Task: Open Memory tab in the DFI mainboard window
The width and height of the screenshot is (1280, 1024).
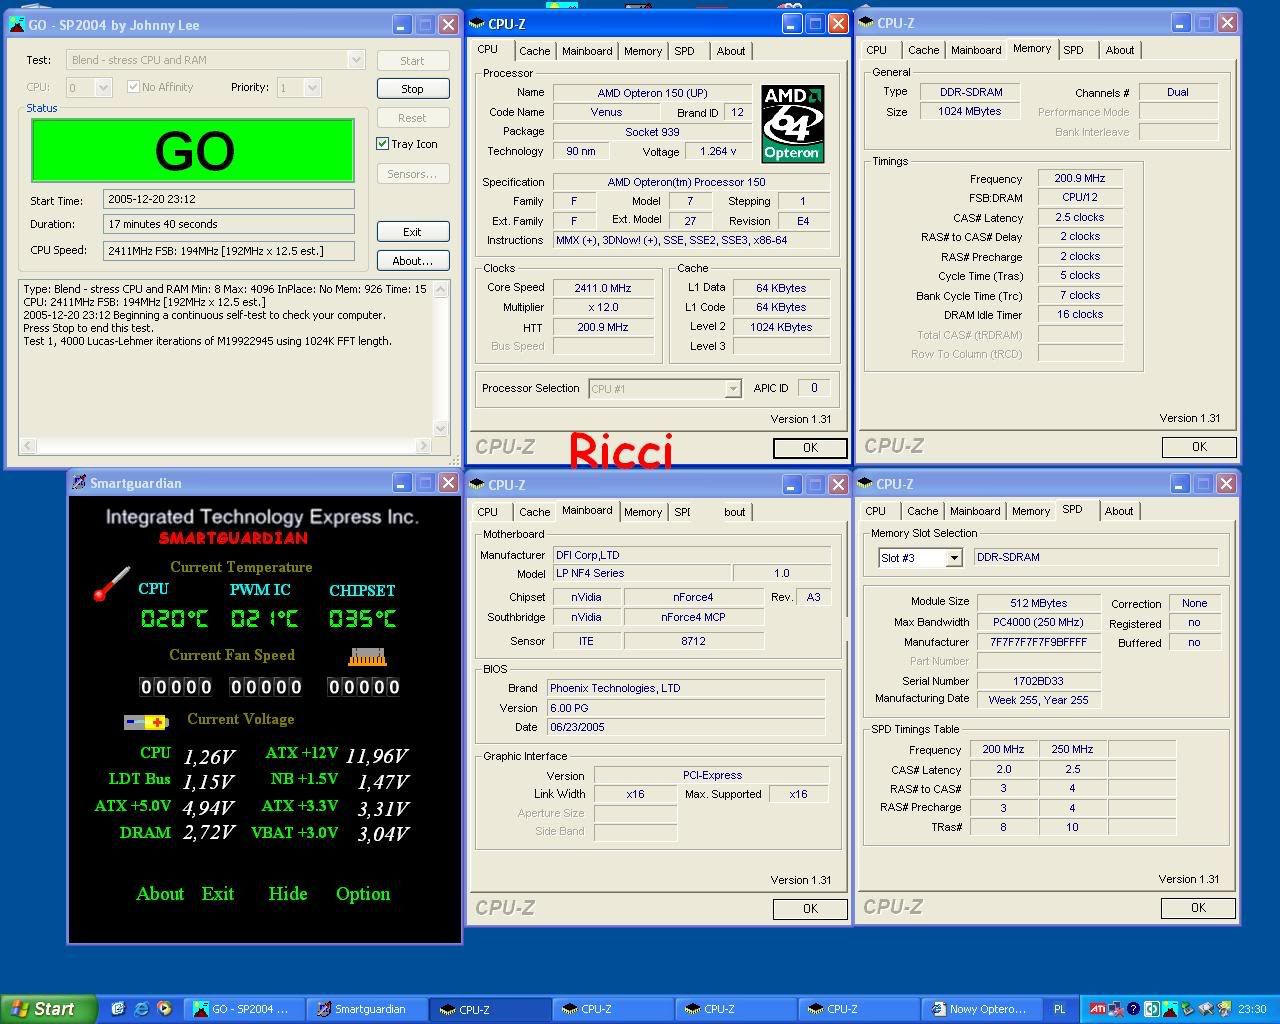Action: point(643,512)
